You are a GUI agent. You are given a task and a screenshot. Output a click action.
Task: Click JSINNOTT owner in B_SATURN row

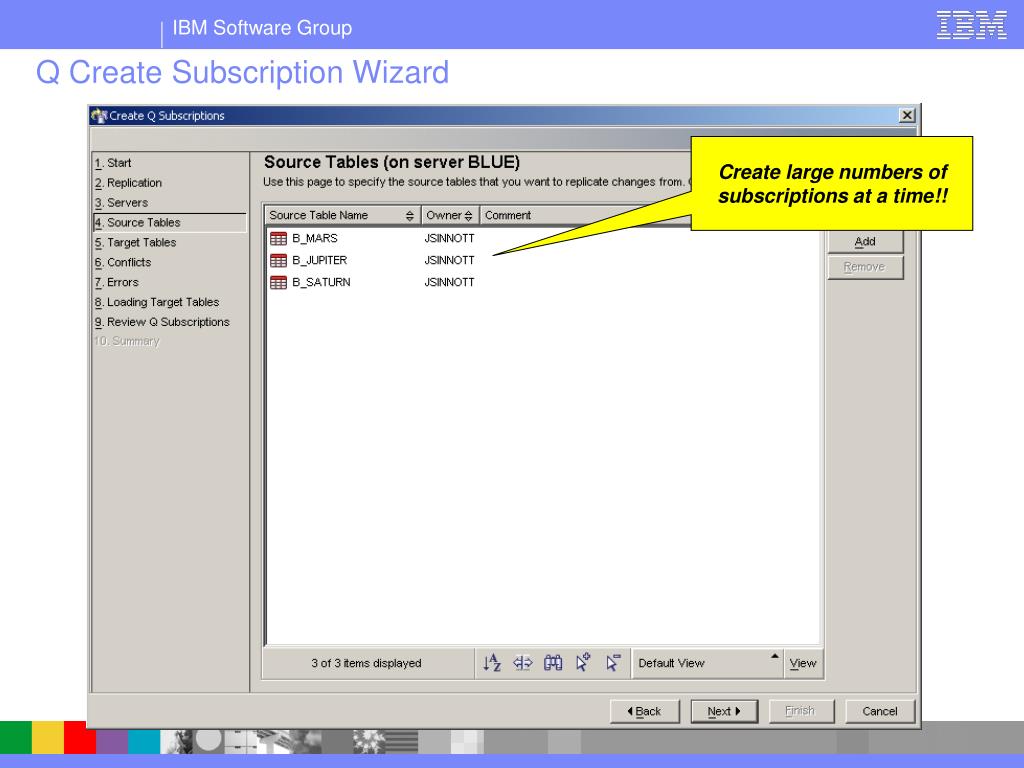pos(449,282)
